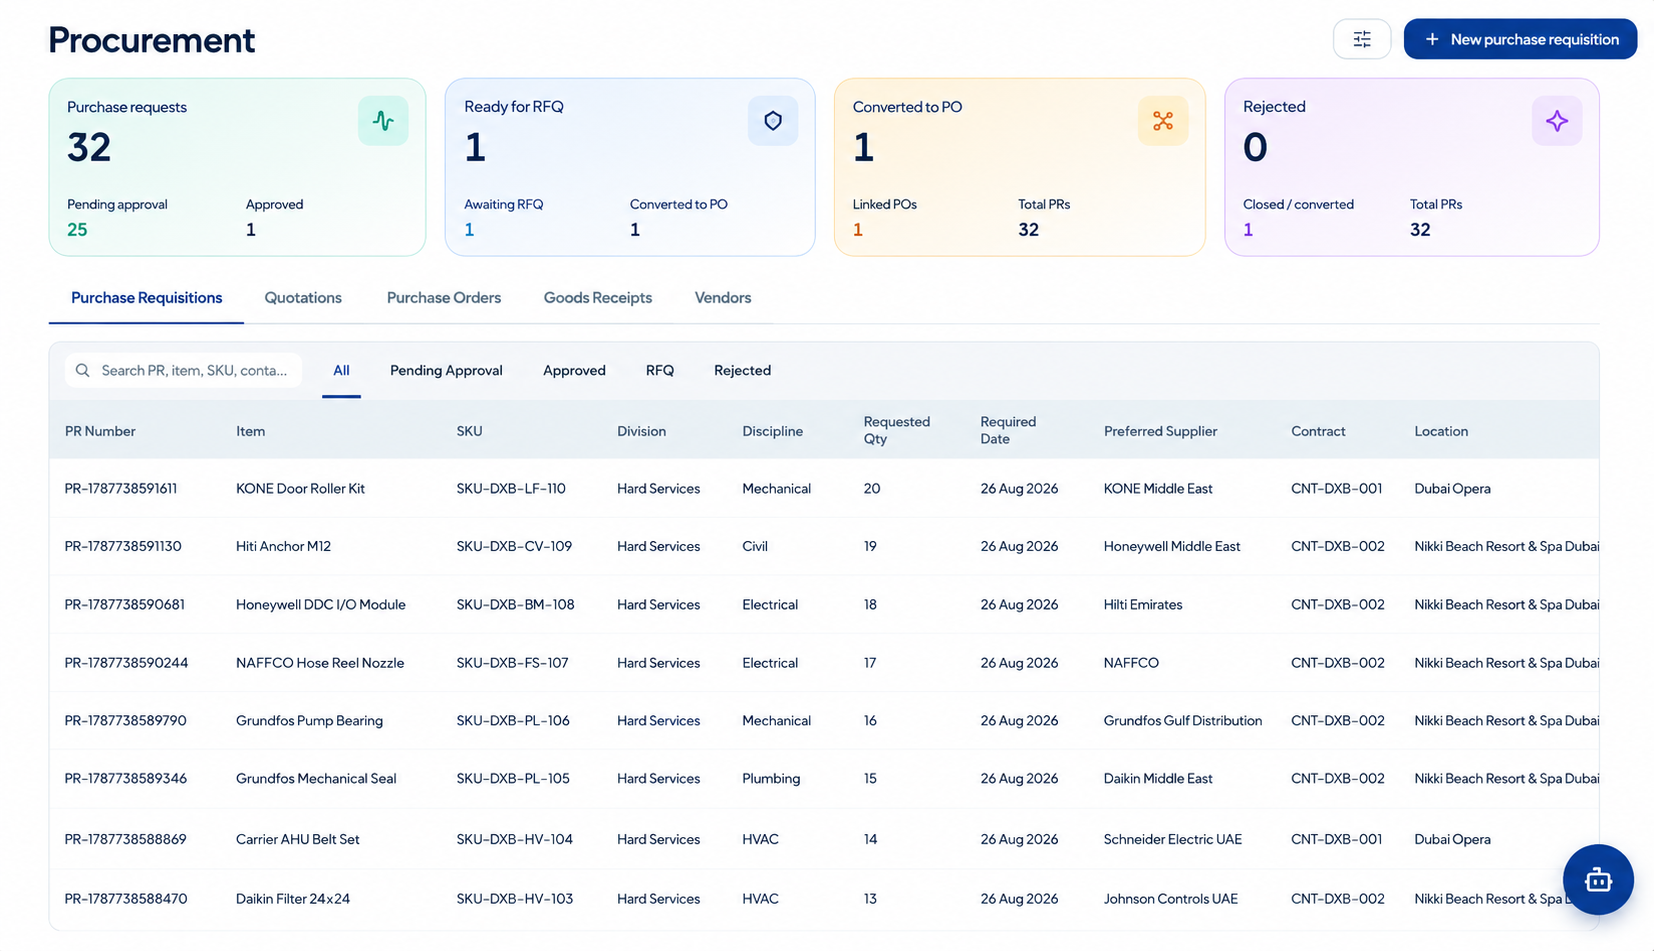Viewport: 1654px width, 951px height.
Task: Open PR-1787738590244 row
Action: 824,662
